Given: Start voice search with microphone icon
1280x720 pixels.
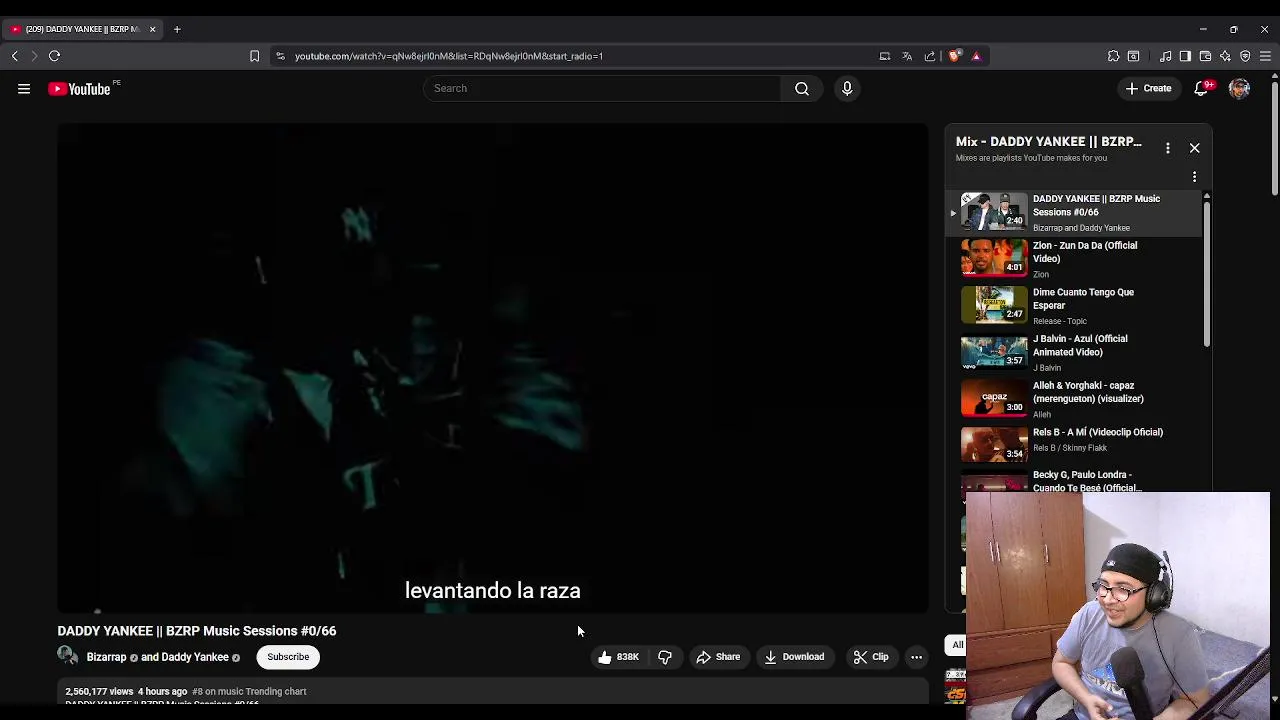Looking at the screenshot, I should coord(847,88).
